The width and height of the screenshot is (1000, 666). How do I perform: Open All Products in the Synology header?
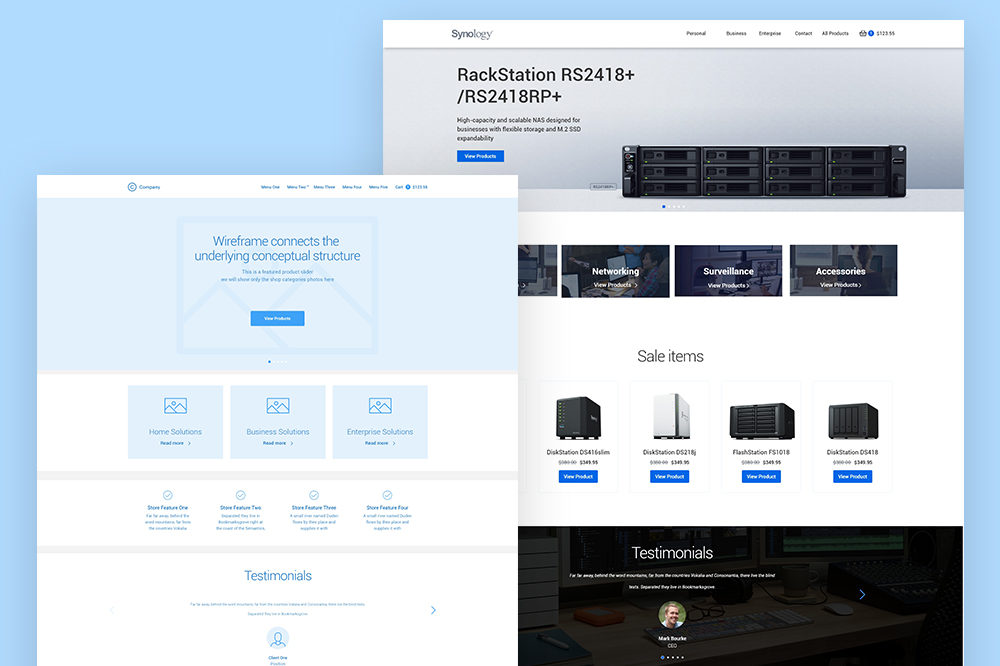[835, 33]
